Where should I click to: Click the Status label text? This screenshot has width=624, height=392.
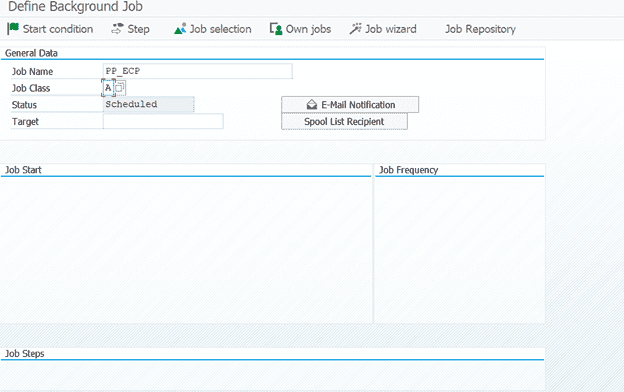pyautogui.click(x=24, y=105)
